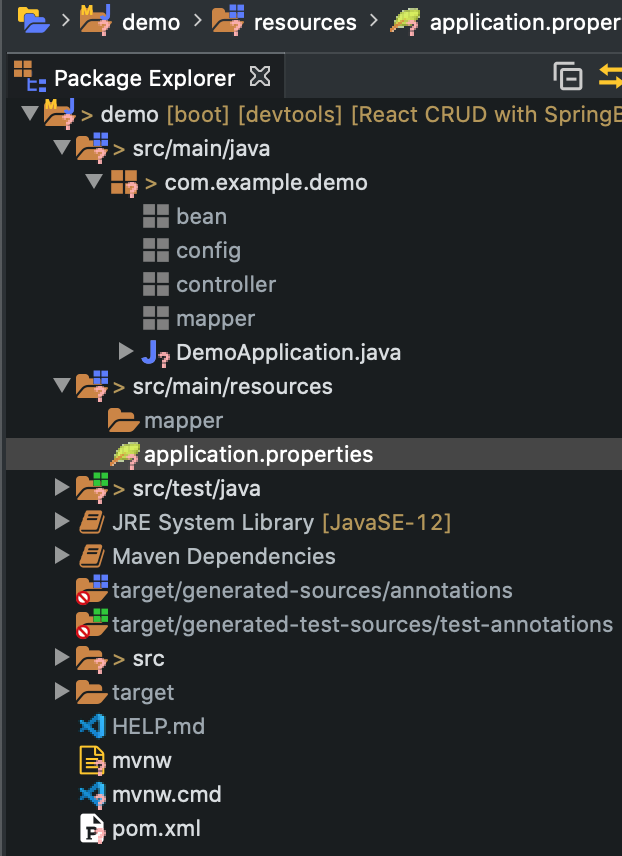Screen dimensions: 622x856
Task: Click the HELP.md file icon
Action: pyautogui.click(x=92, y=726)
